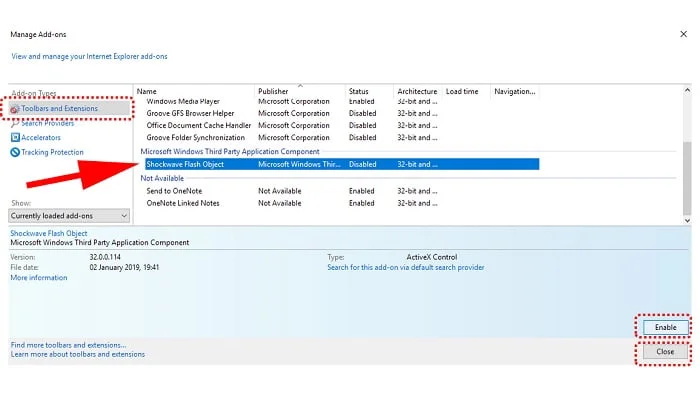This screenshot has width=700, height=393.
Task: Enable the selected Shockwave Flash Object
Action: (x=665, y=327)
